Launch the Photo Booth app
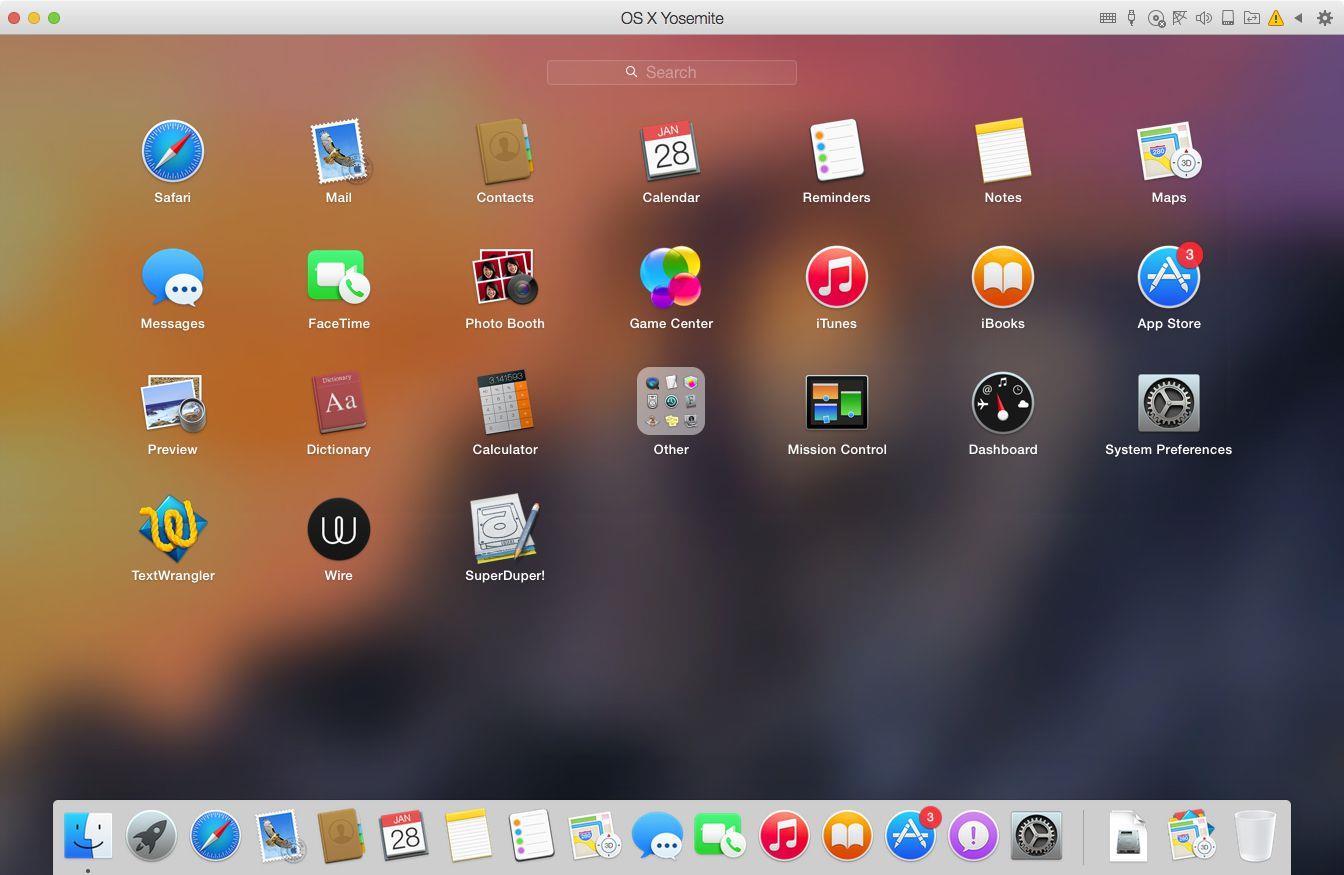The image size is (1344, 875). point(504,278)
